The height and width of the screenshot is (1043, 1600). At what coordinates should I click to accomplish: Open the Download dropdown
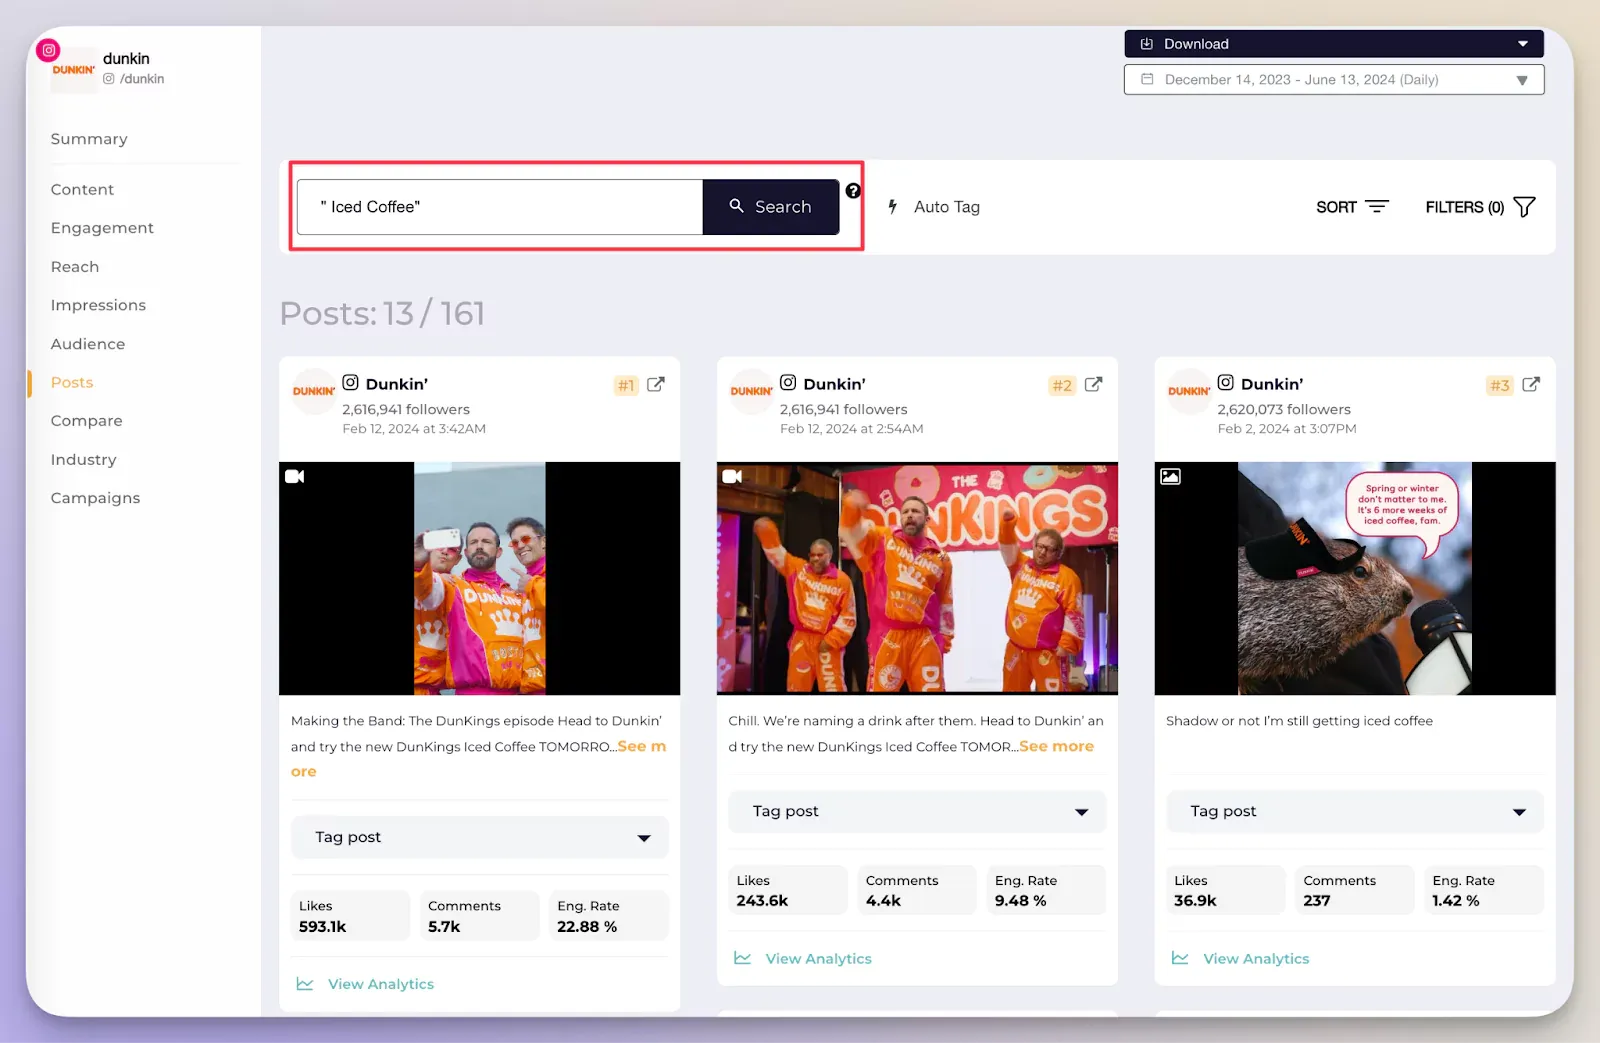click(1334, 44)
